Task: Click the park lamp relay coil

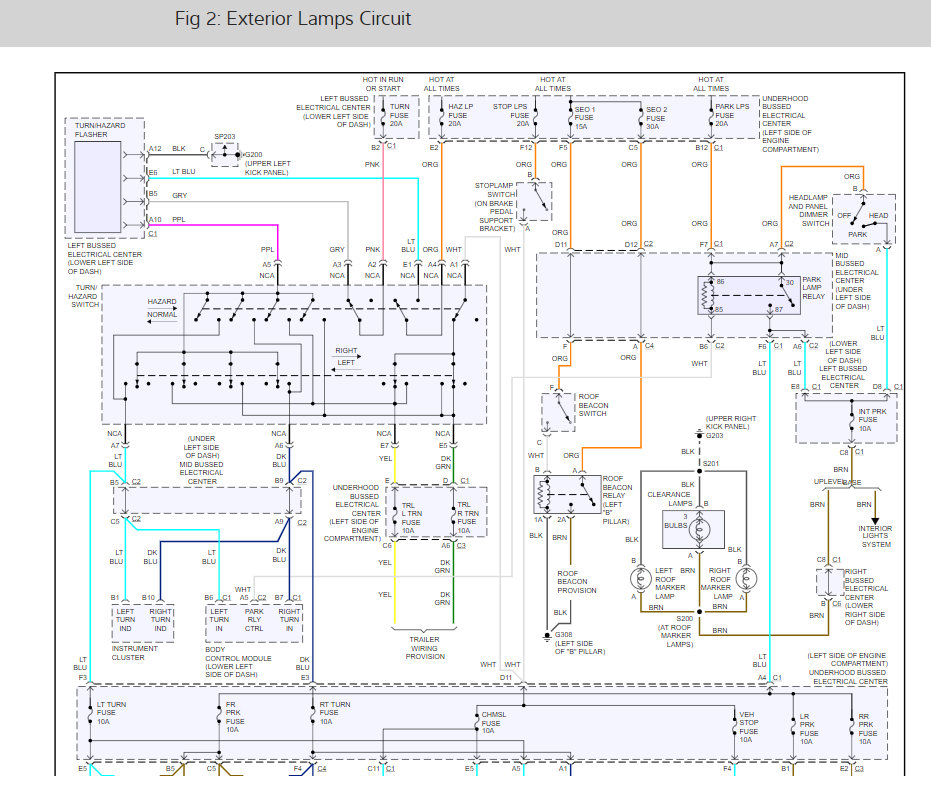Action: (x=708, y=296)
